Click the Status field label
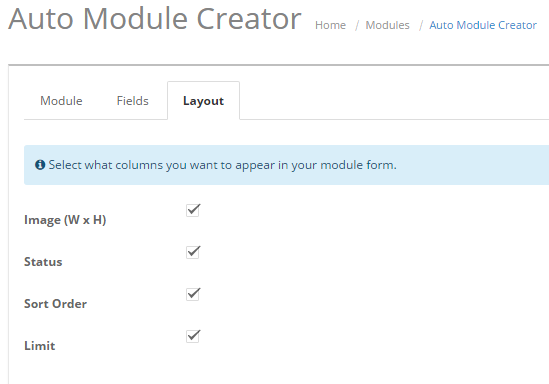549x384 pixels. [43, 262]
